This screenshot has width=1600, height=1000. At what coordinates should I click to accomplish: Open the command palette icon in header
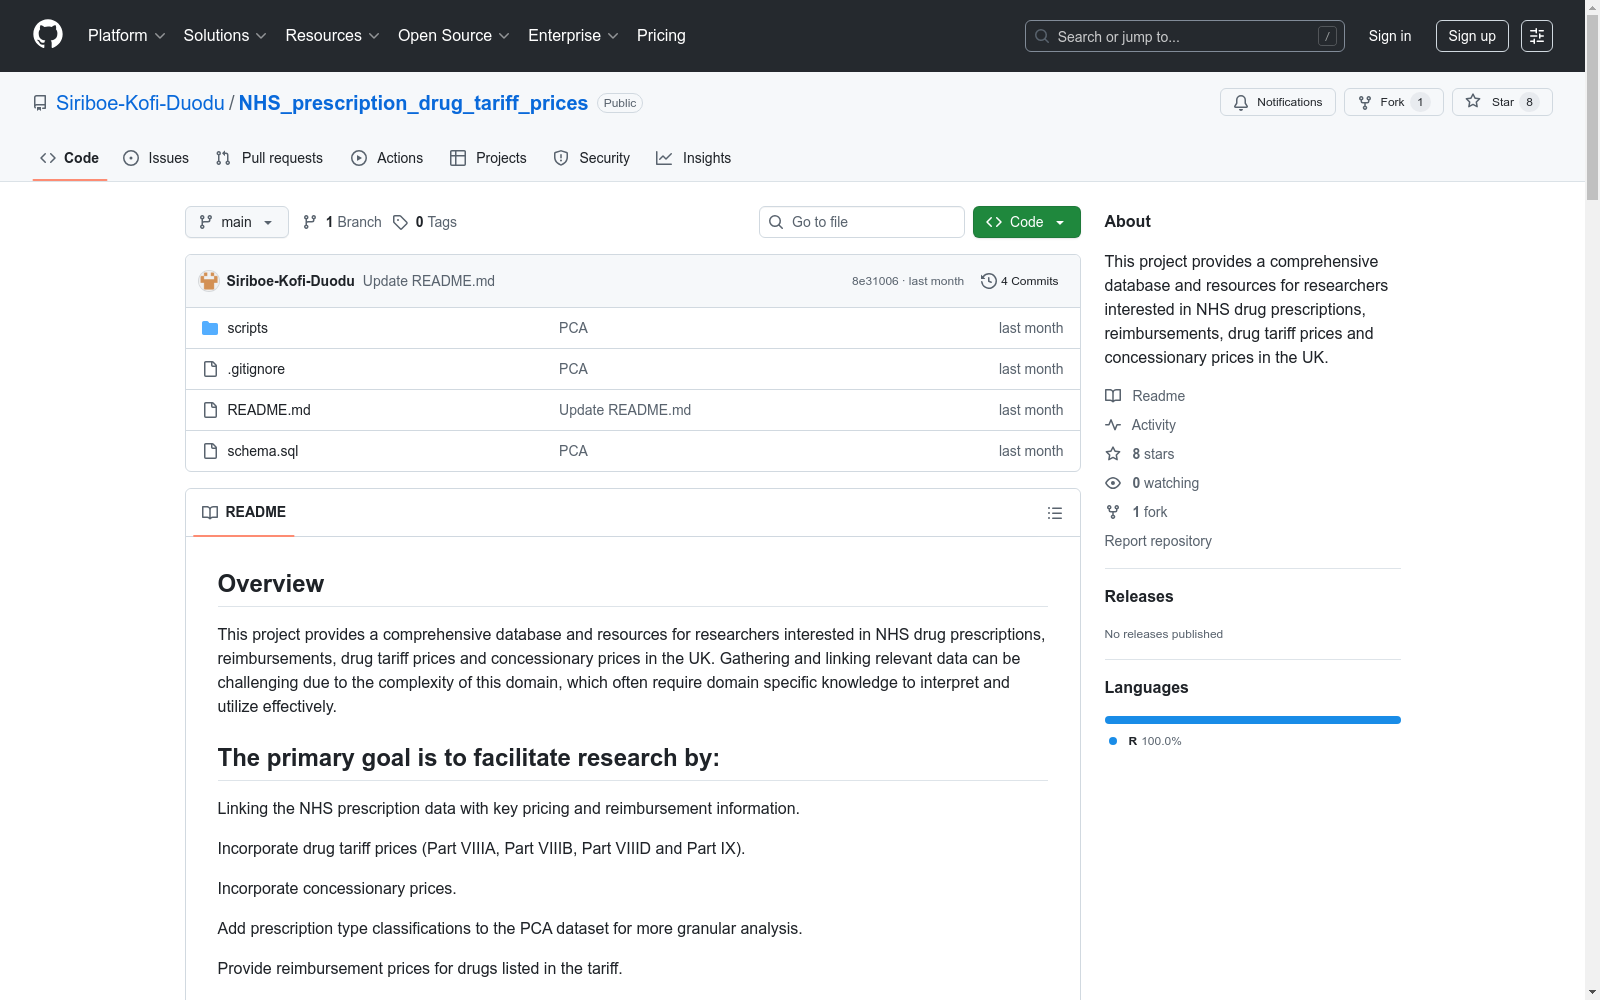click(x=1536, y=36)
